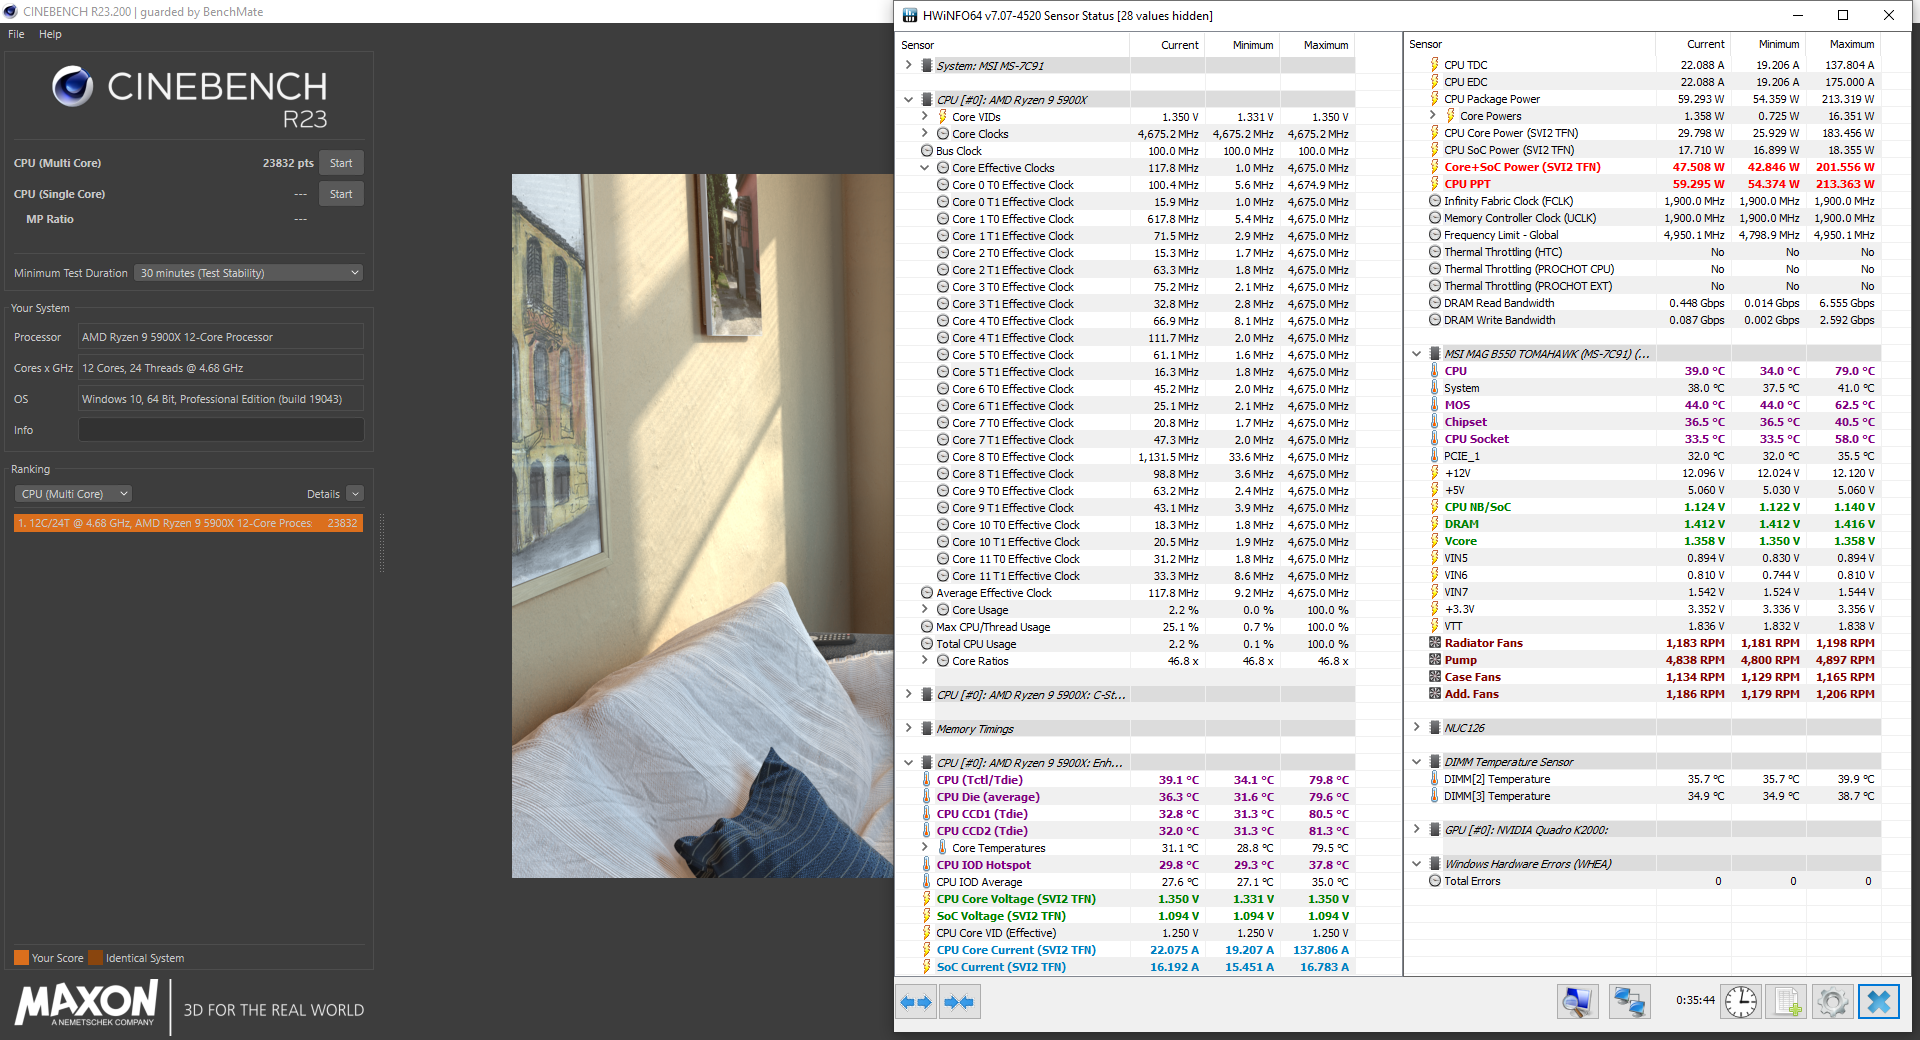The image size is (1920, 1040).
Task: Expand the Memory Timings group
Action: pyautogui.click(x=908, y=729)
